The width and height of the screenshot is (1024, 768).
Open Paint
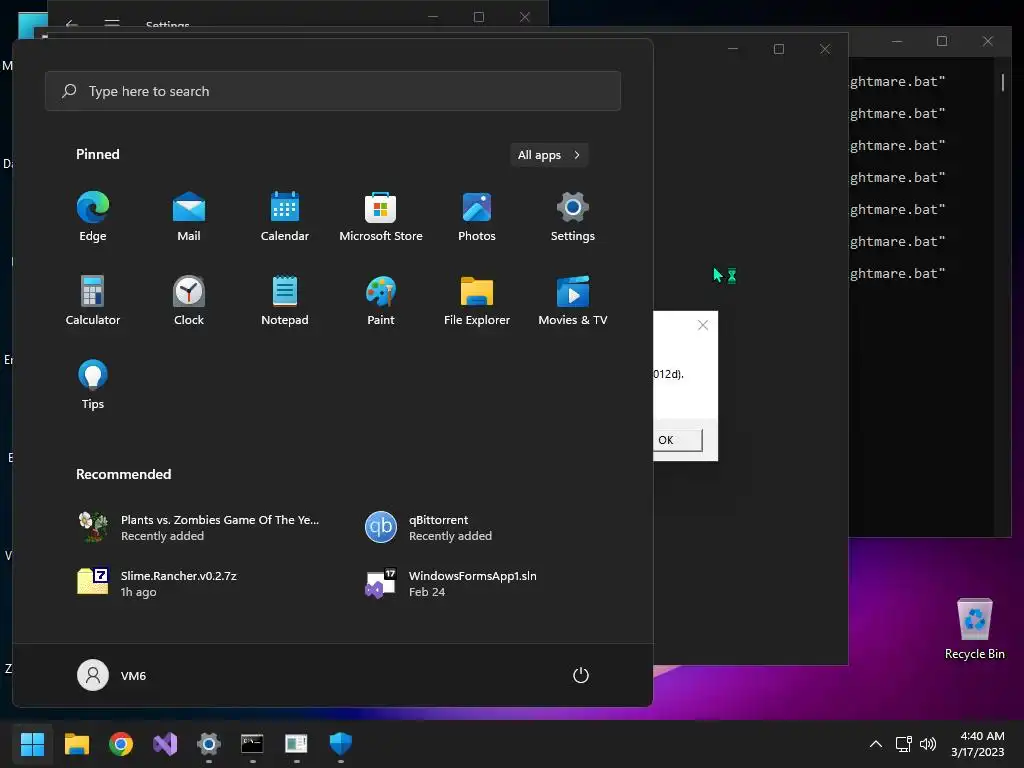pyautogui.click(x=381, y=300)
